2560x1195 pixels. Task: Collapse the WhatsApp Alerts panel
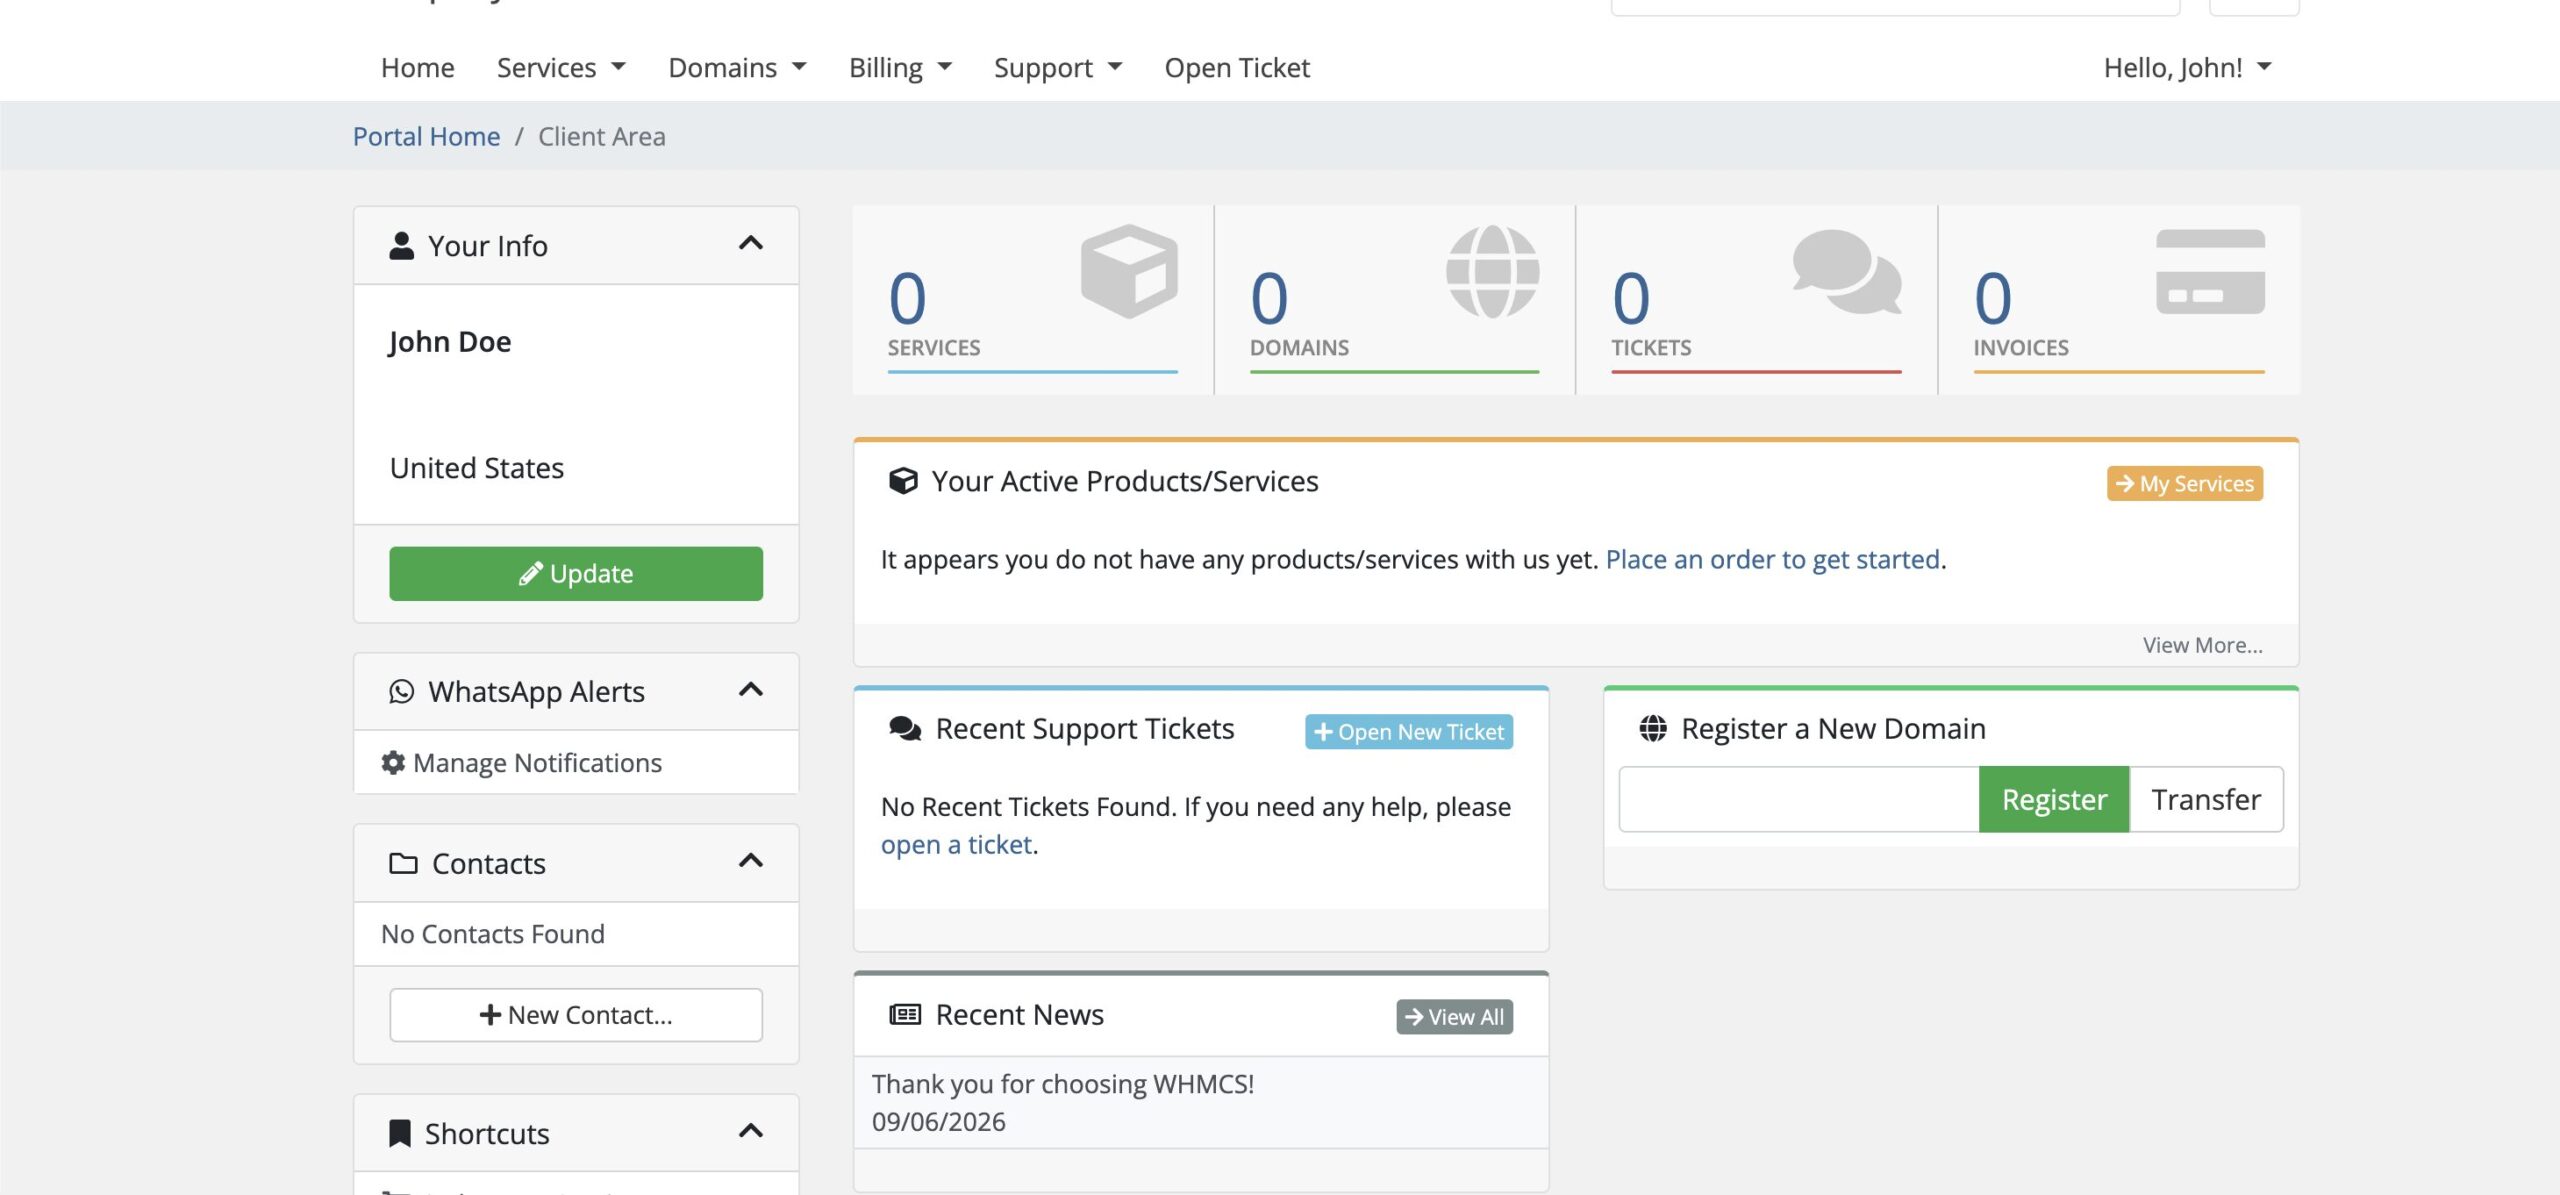pos(751,689)
